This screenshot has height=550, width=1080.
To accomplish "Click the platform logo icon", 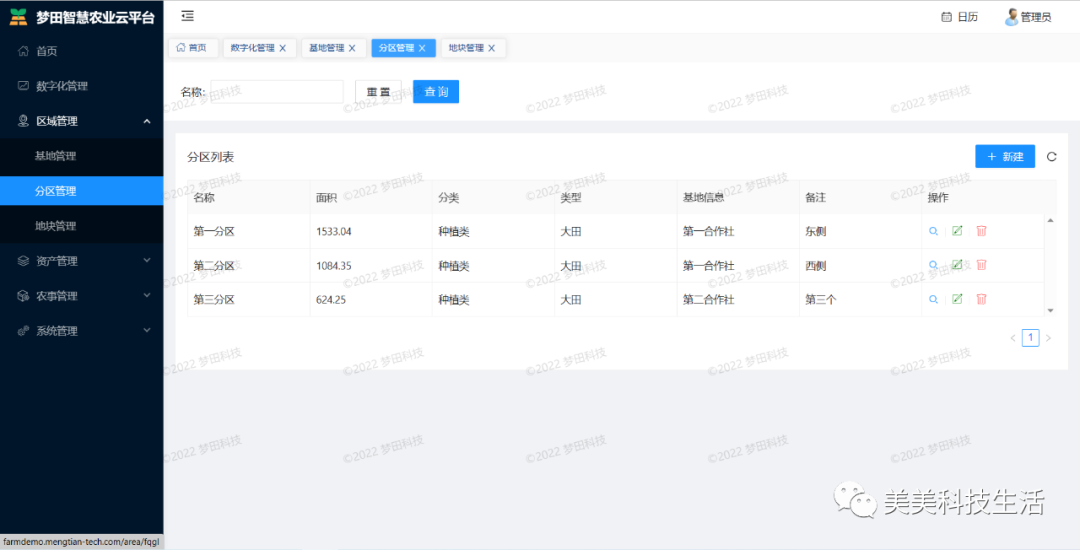I will [x=18, y=17].
